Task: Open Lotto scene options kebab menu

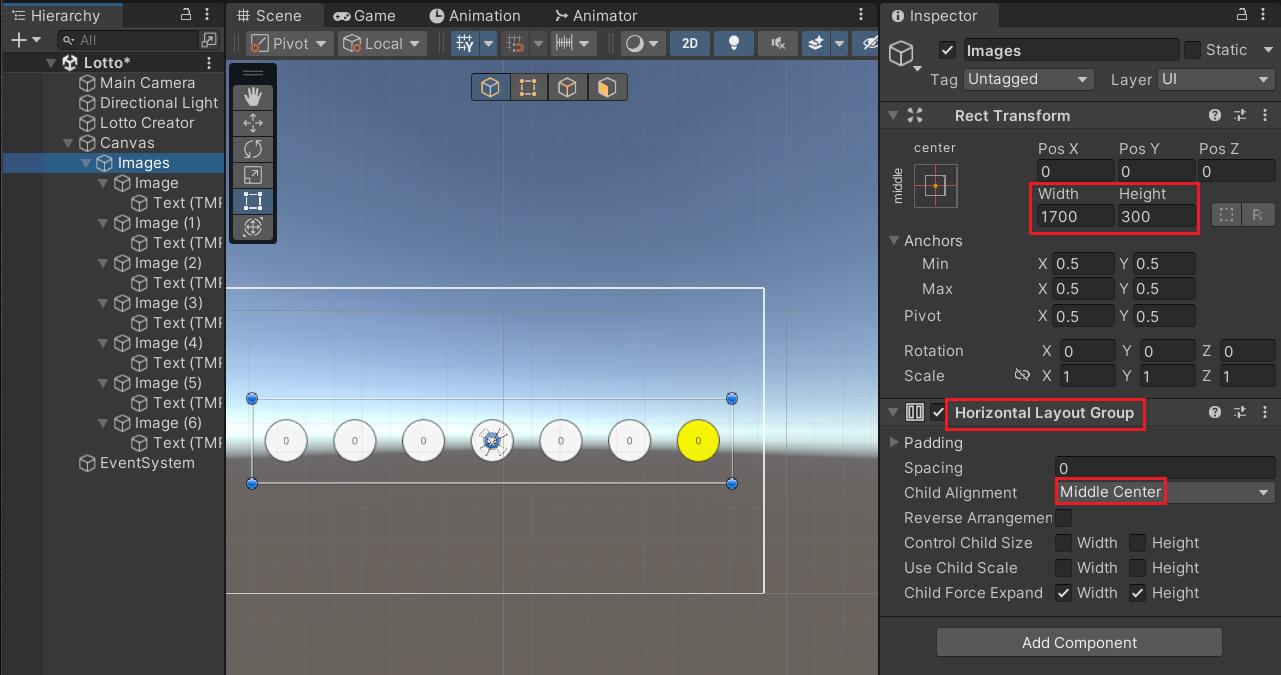Action: point(209,63)
